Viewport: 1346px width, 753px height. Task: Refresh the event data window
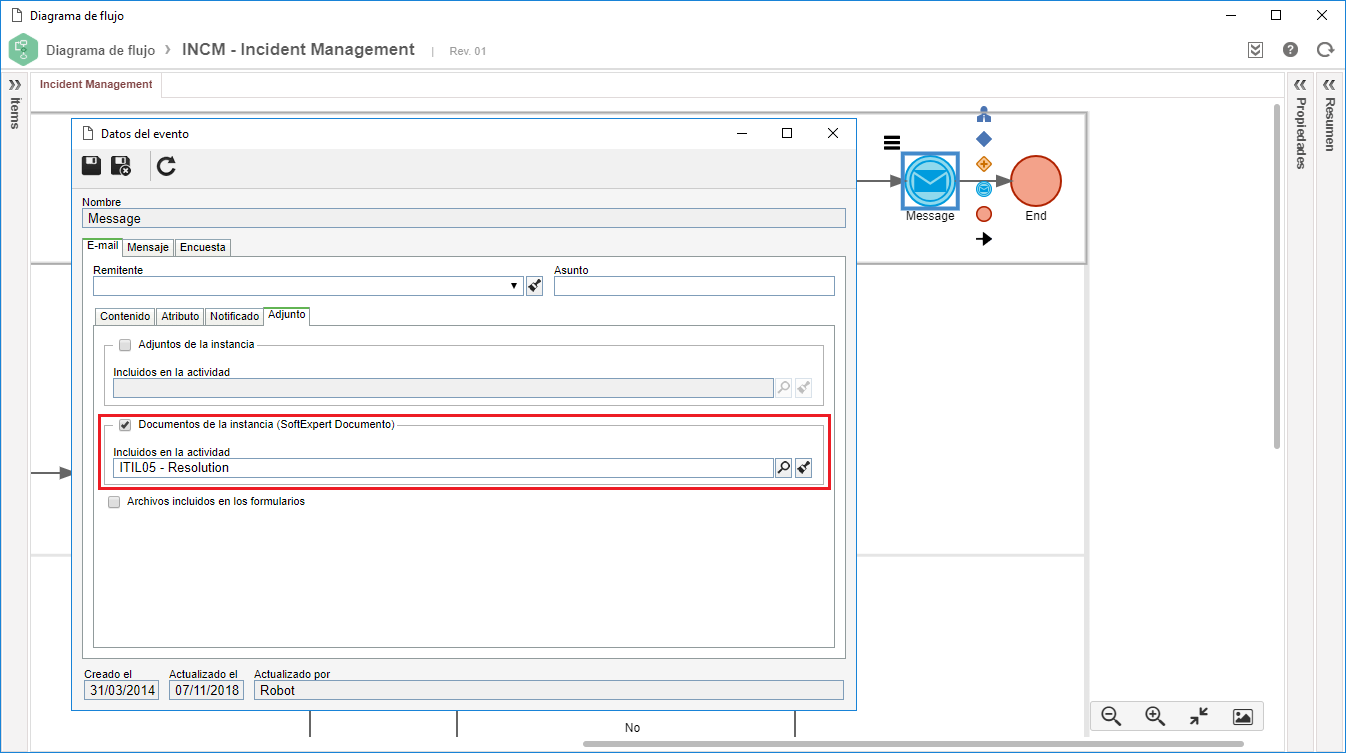pyautogui.click(x=167, y=166)
